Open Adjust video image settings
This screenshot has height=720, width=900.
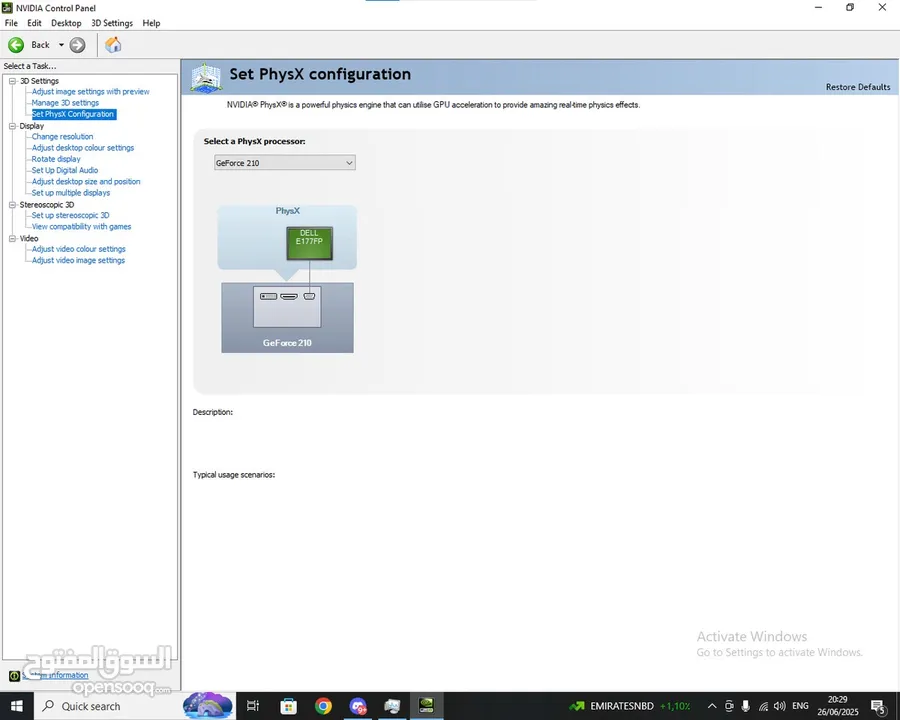pyautogui.click(x=79, y=260)
